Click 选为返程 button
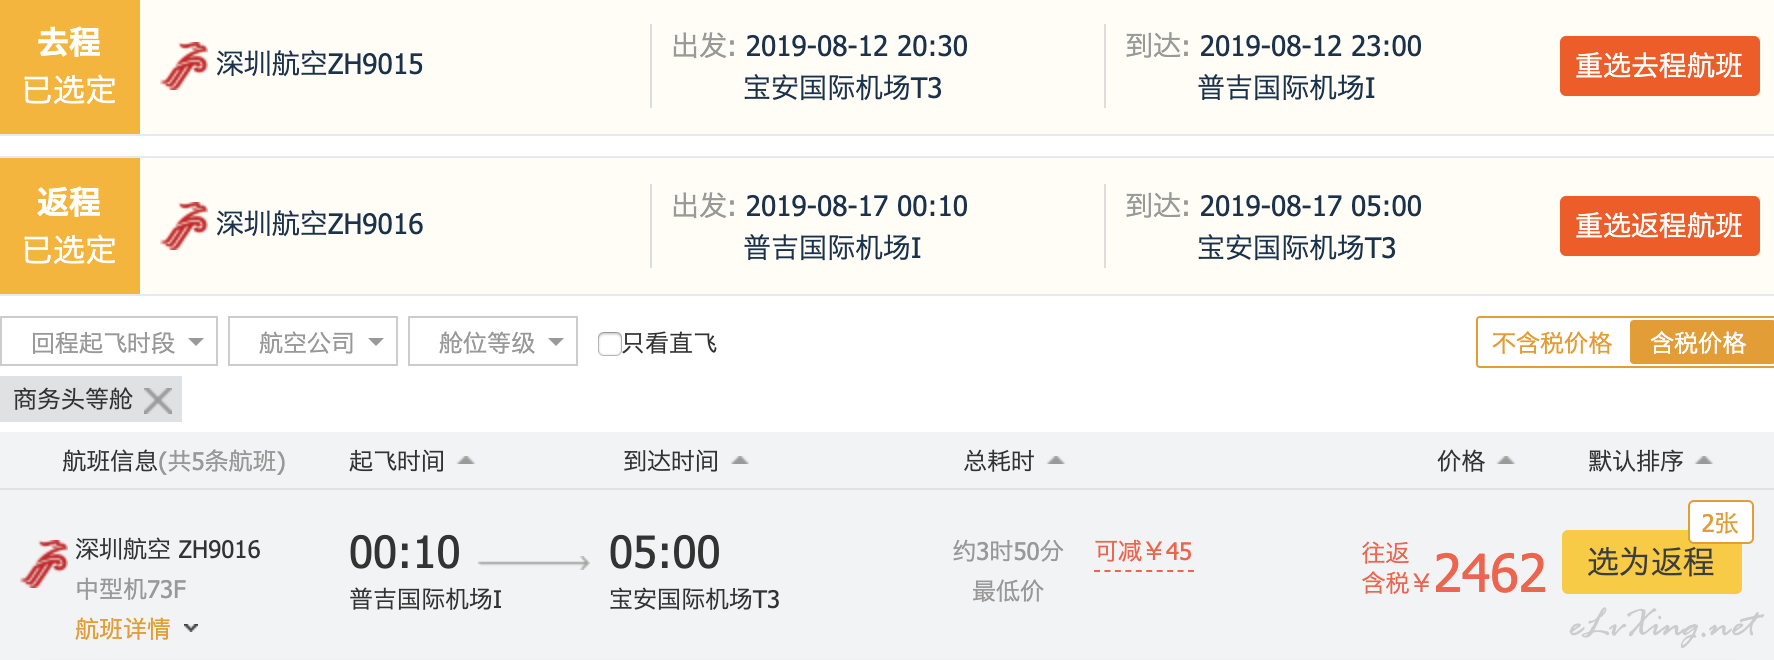 click(x=1651, y=562)
